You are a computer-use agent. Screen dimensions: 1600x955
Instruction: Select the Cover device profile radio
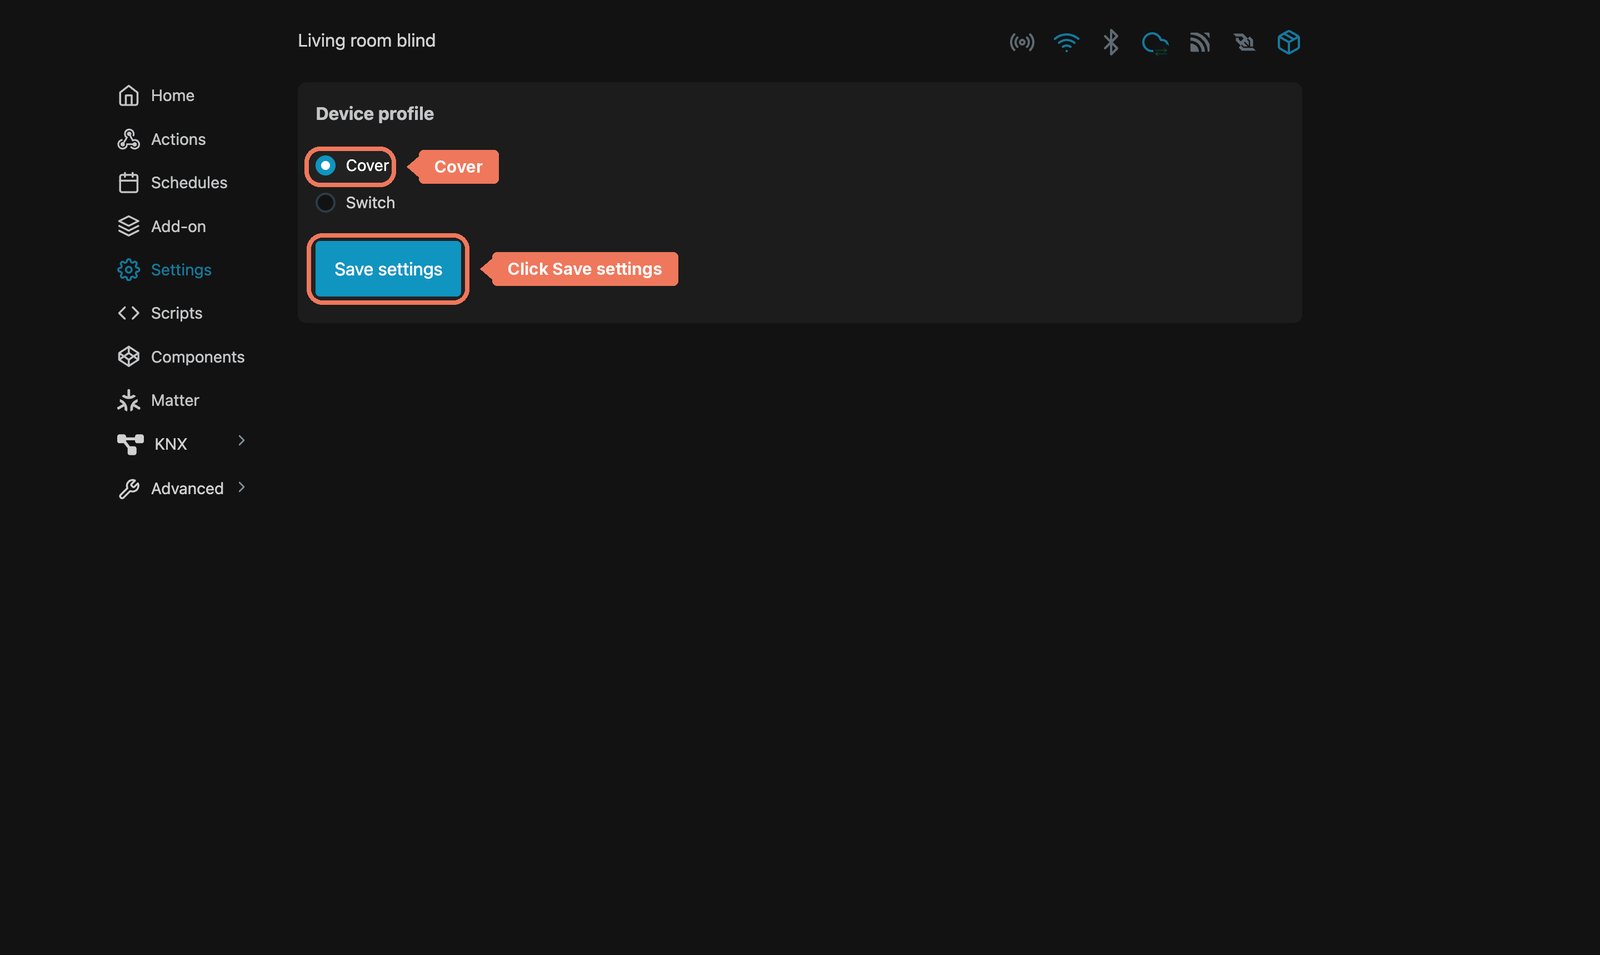coord(325,165)
